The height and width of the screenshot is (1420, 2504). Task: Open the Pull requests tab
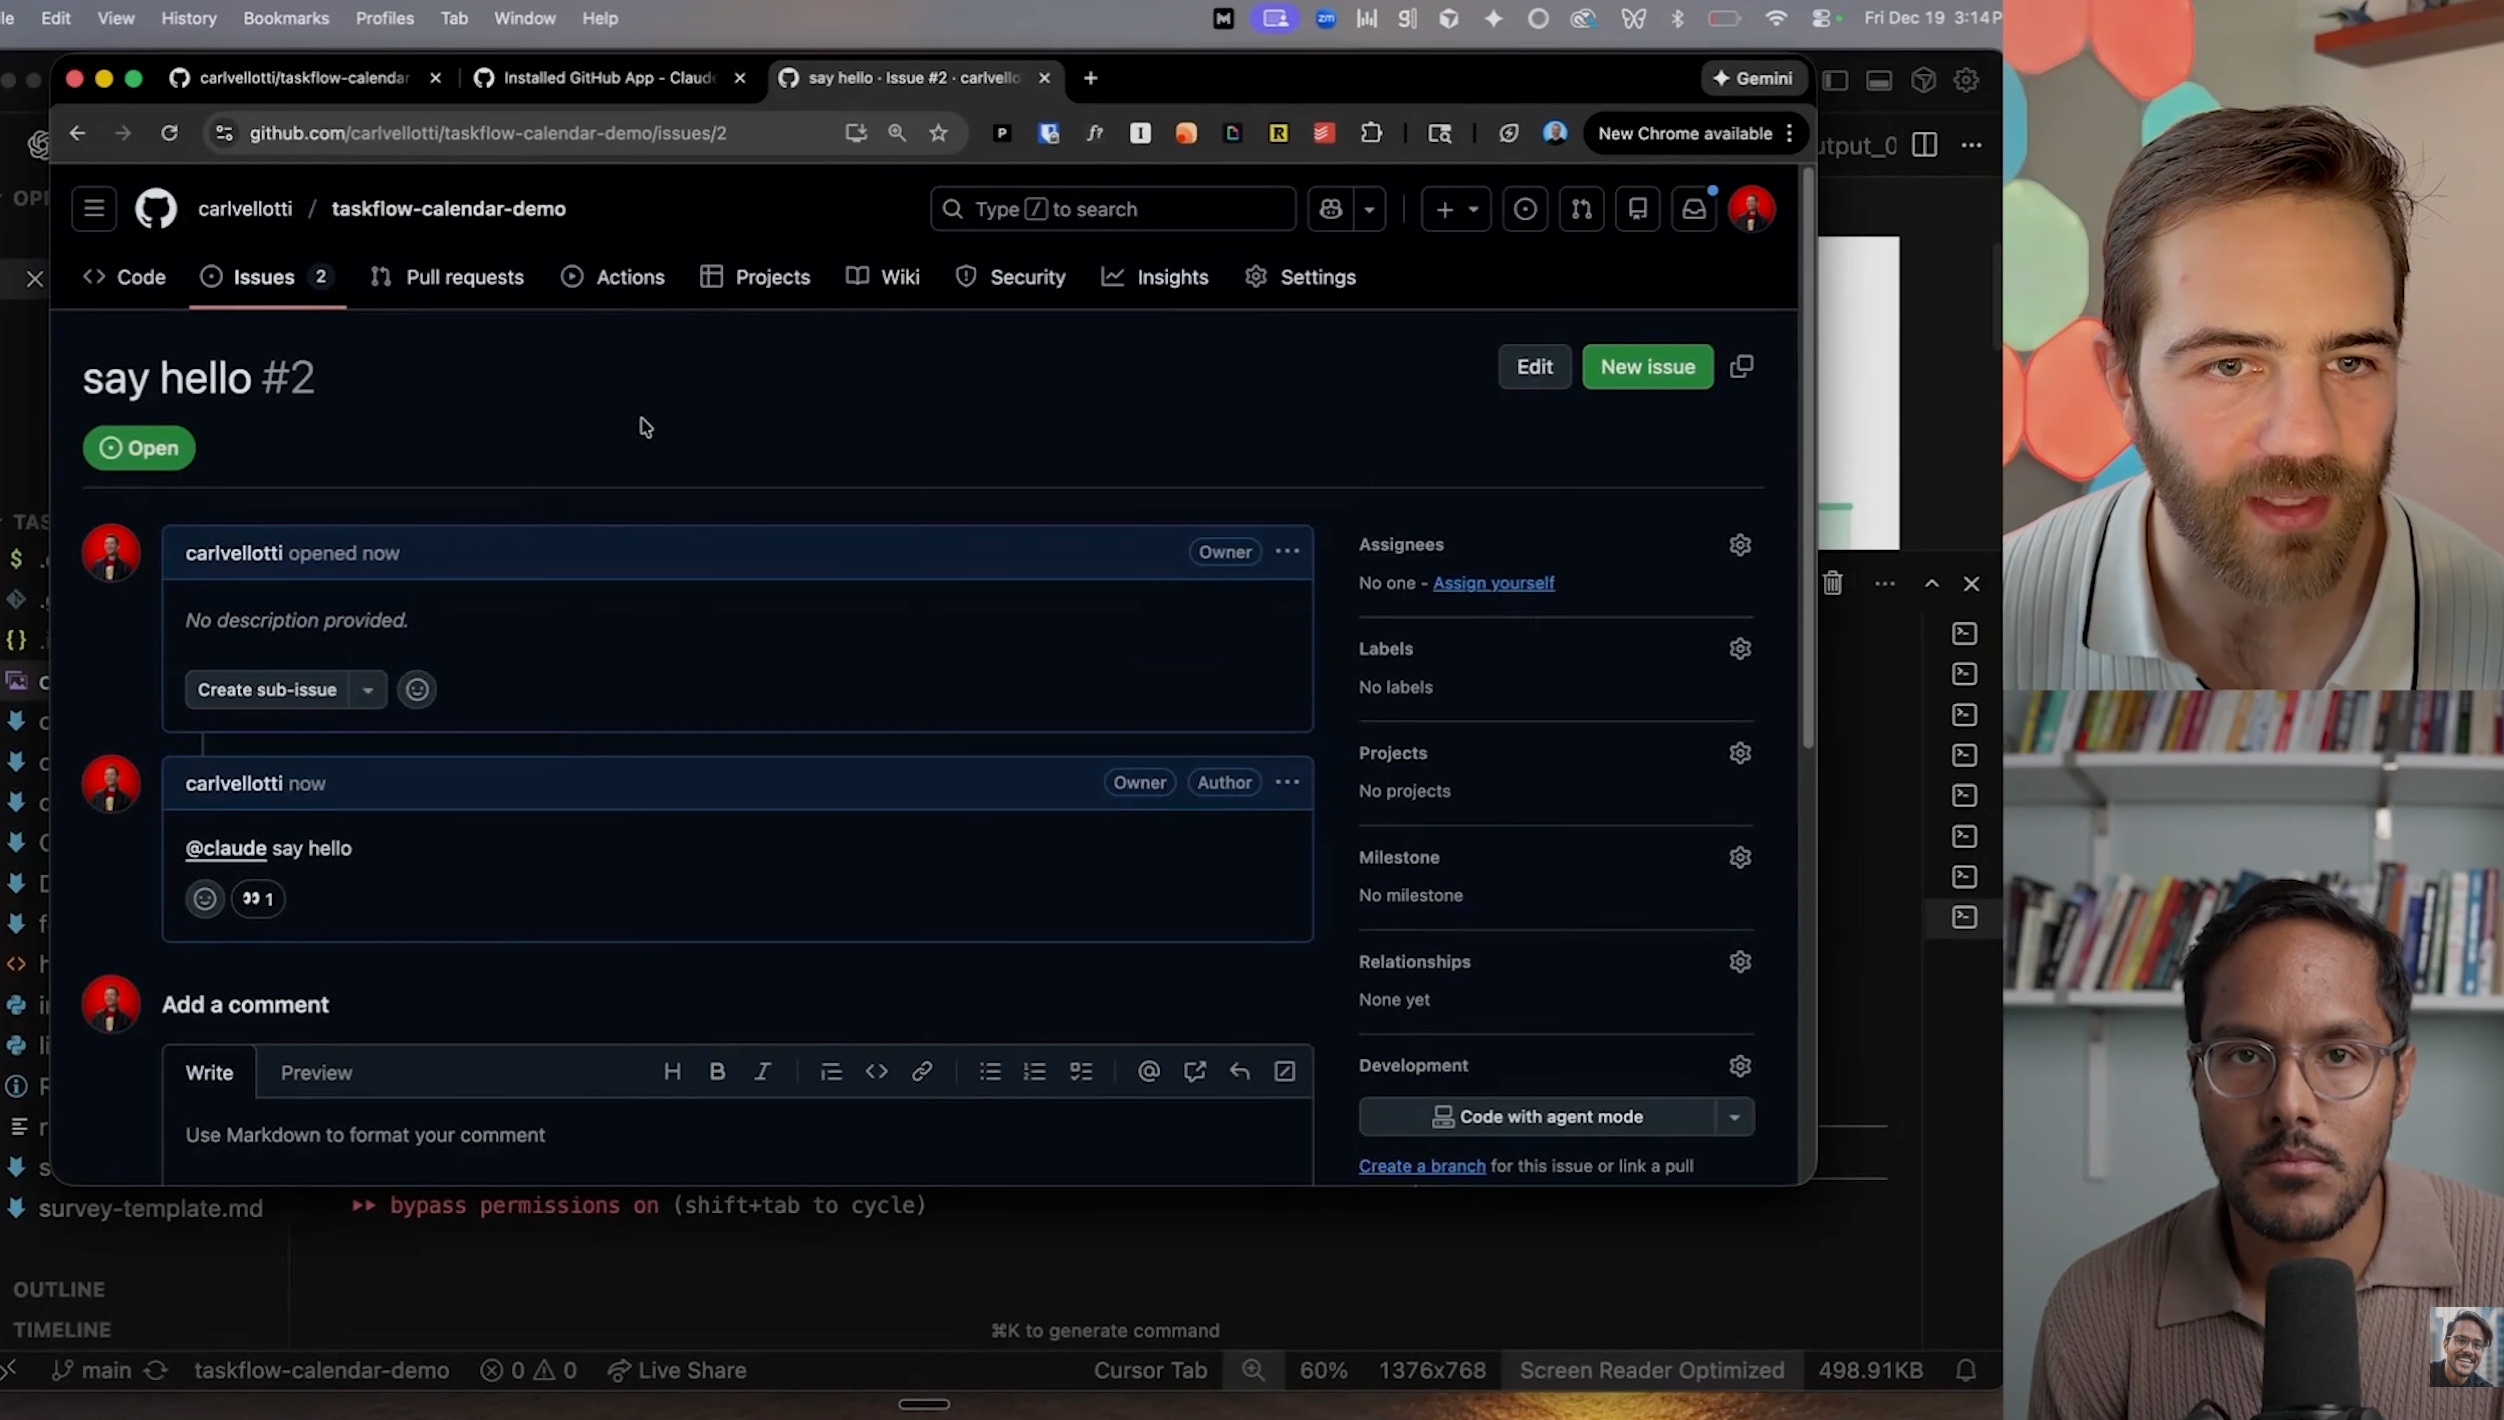coord(447,277)
